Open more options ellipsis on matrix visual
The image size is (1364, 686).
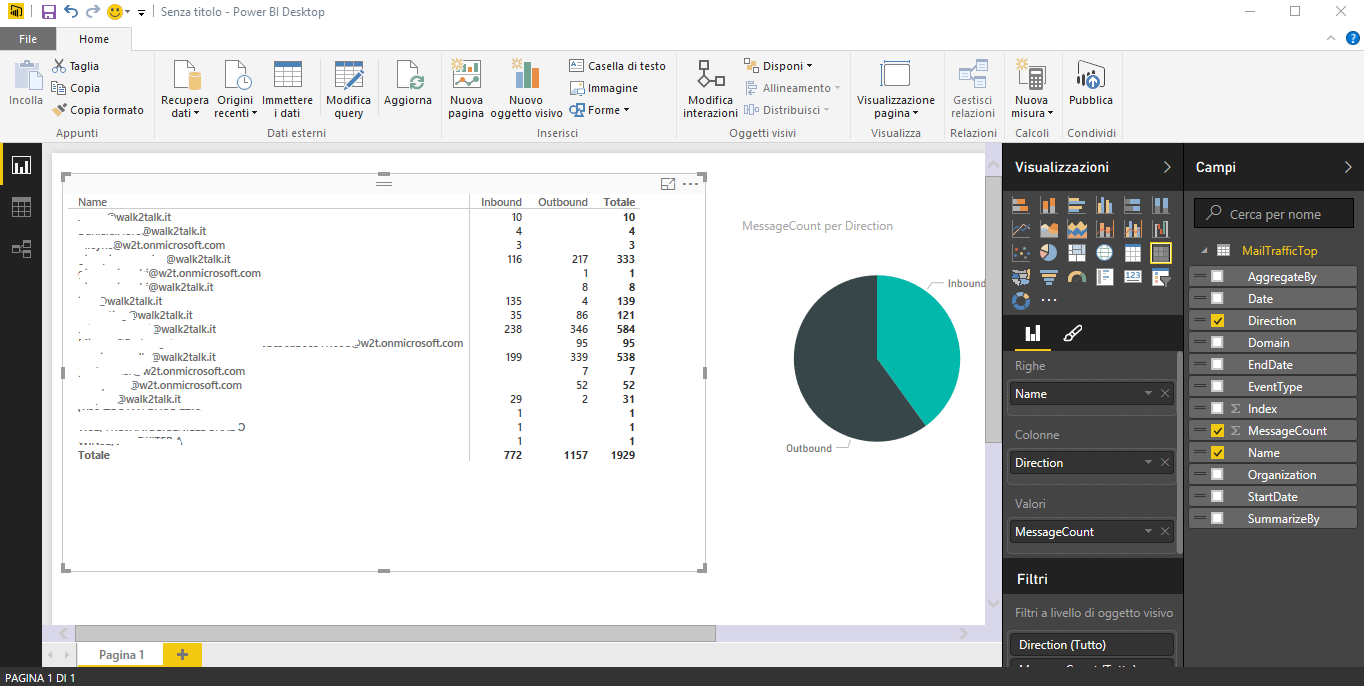tap(690, 184)
